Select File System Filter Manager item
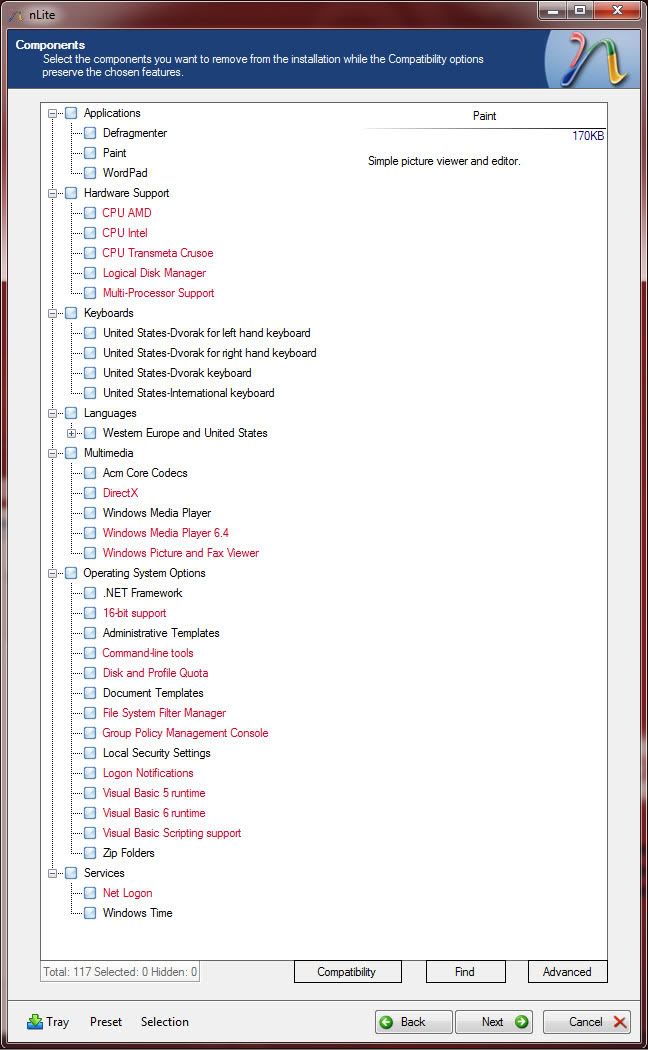This screenshot has height=1050, width=648. click(164, 713)
